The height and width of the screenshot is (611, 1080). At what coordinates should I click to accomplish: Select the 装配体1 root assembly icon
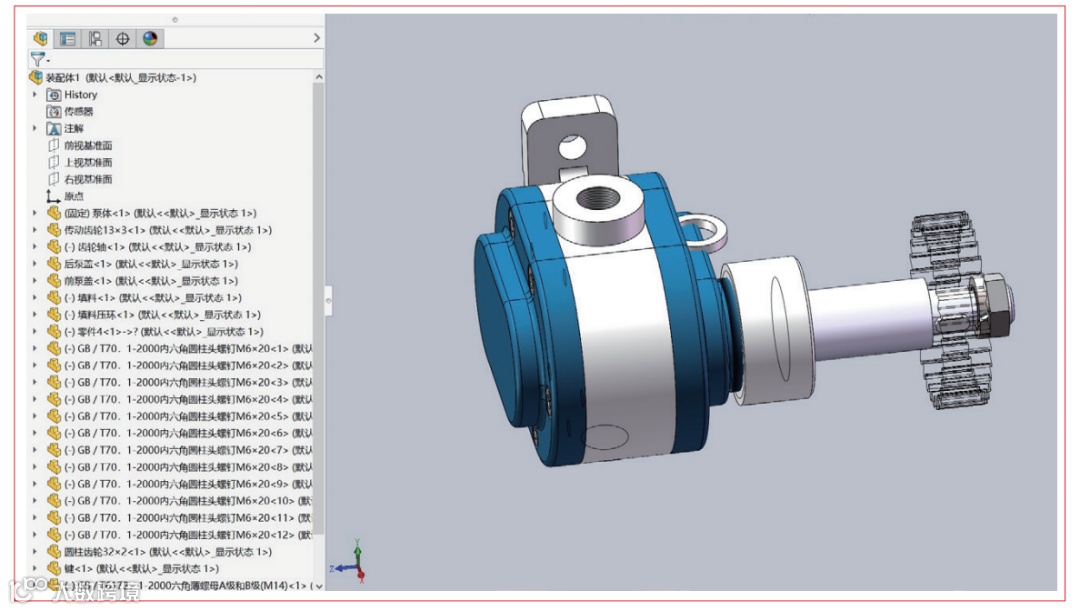coord(36,77)
